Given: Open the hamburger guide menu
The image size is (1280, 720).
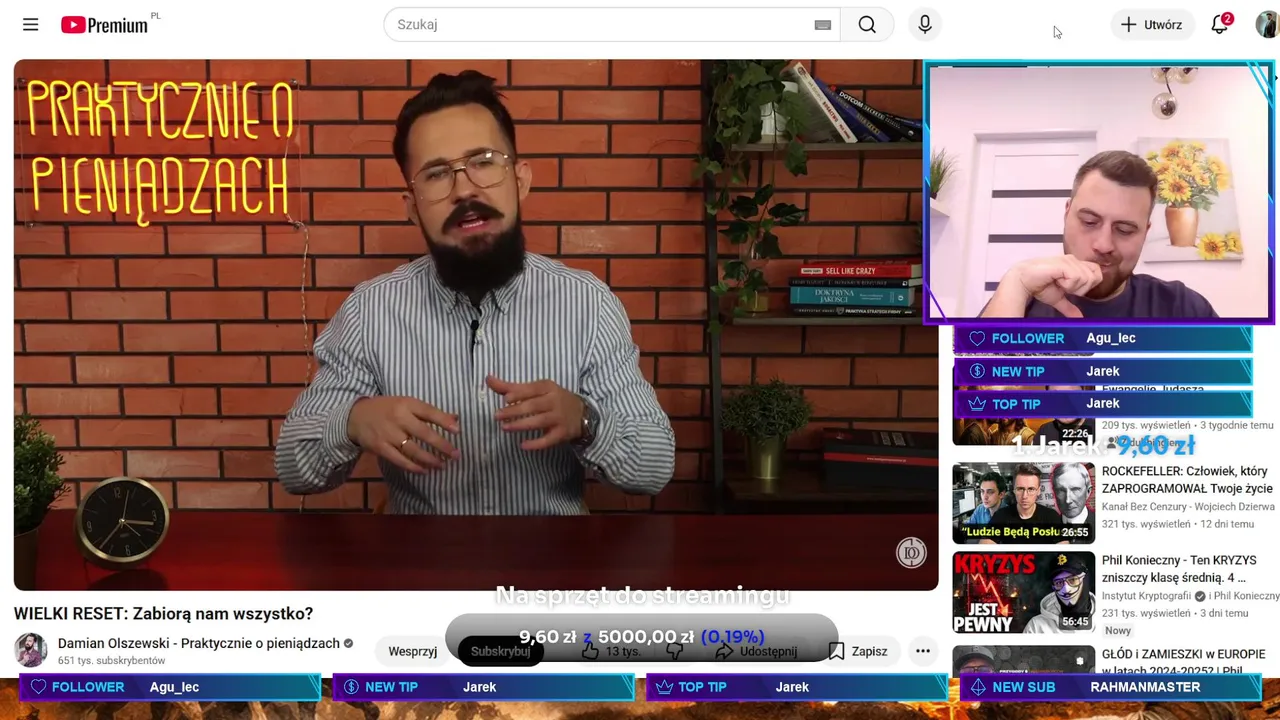Looking at the screenshot, I should [x=31, y=25].
